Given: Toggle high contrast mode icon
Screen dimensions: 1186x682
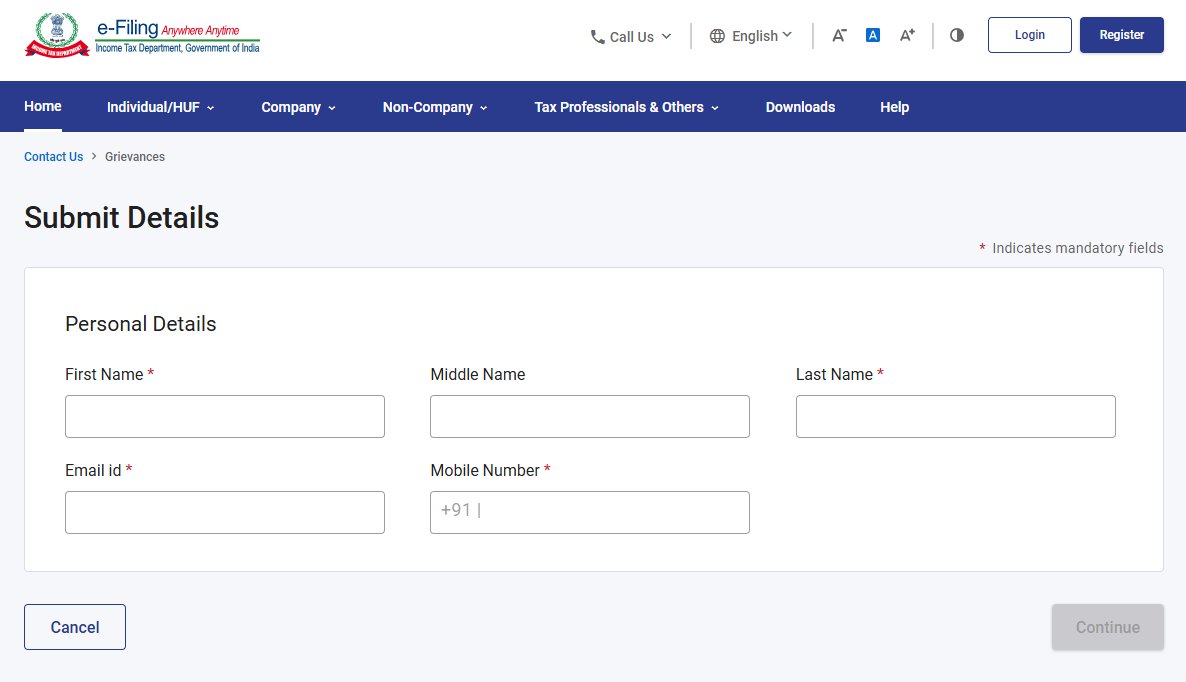Looking at the screenshot, I should click(x=957, y=35).
